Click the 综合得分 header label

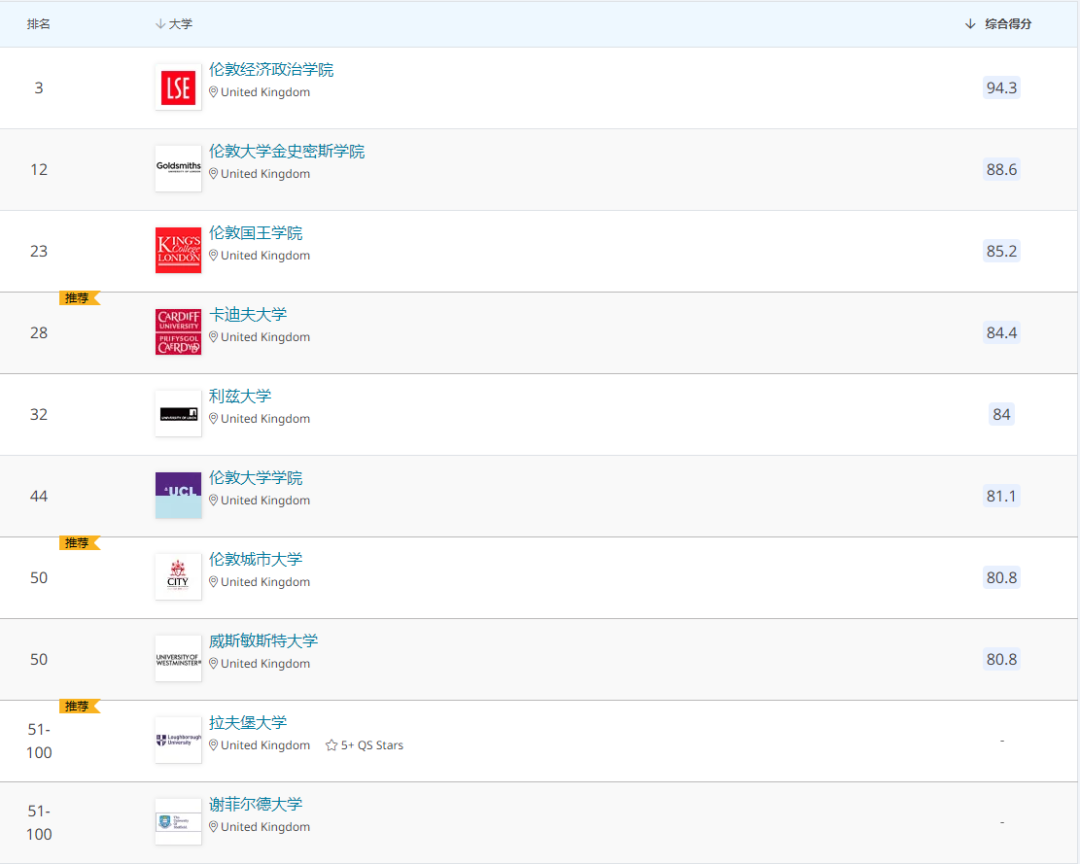(x=1008, y=24)
